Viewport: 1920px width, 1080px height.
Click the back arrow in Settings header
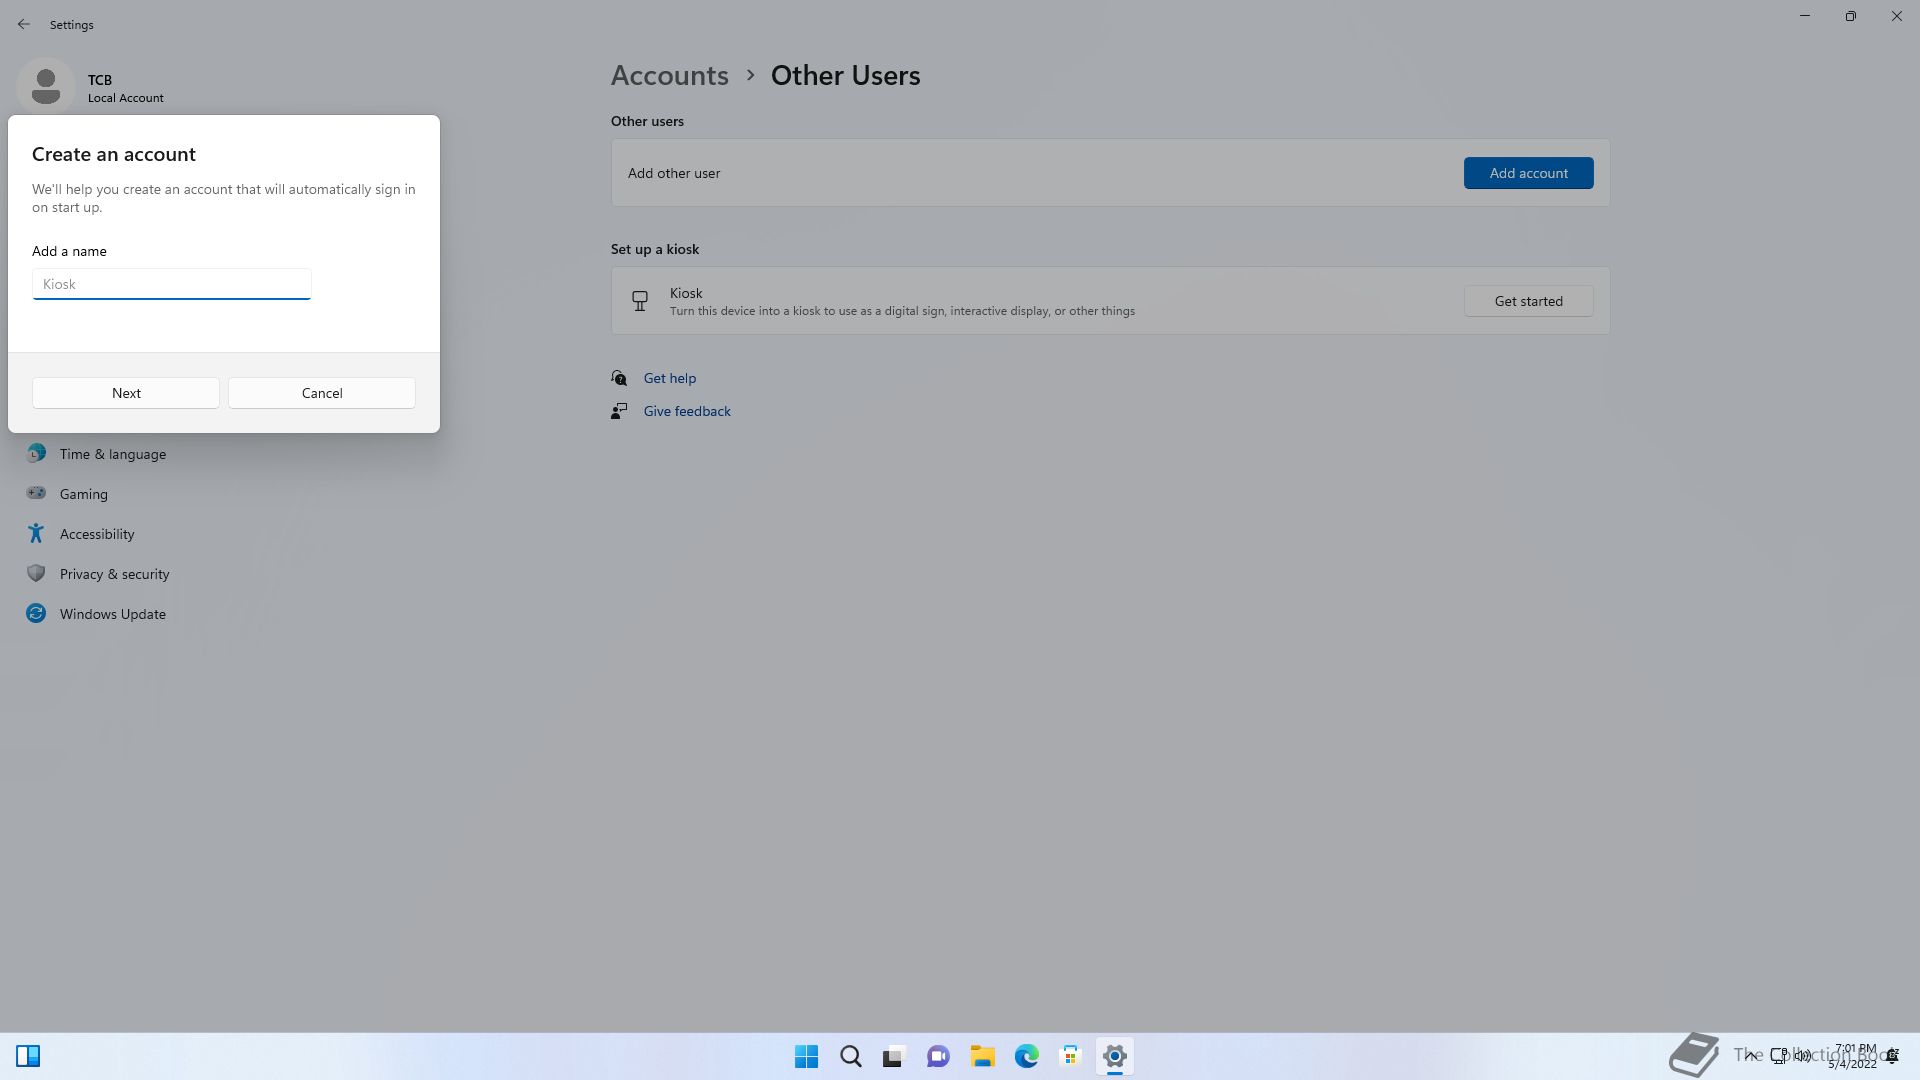point(24,24)
